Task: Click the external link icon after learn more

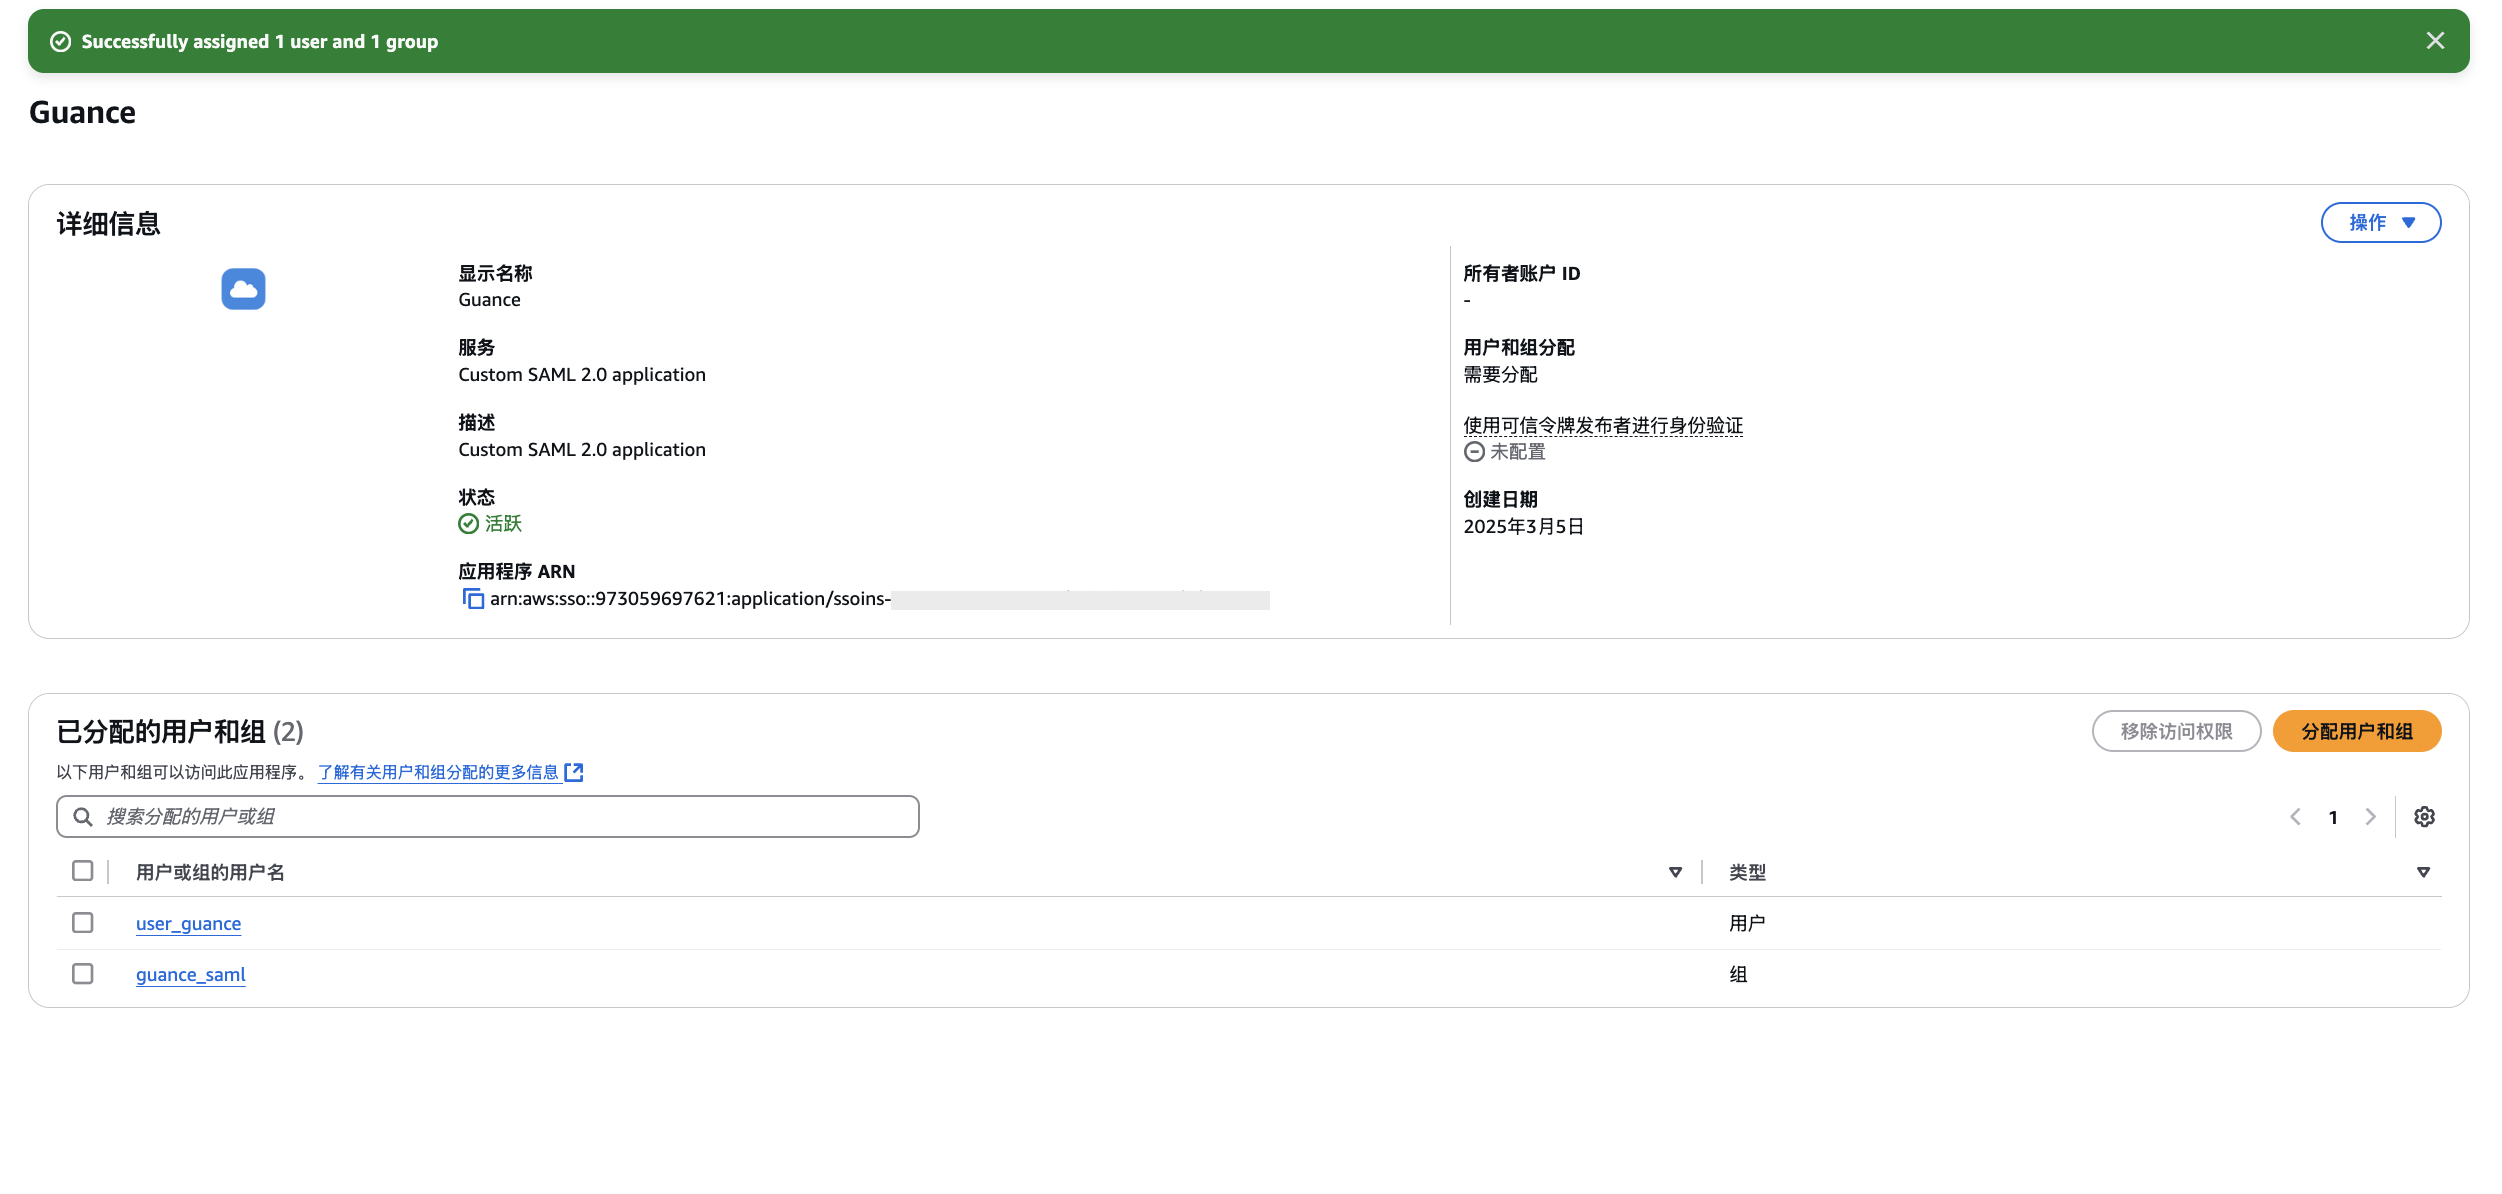Action: pos(574,772)
